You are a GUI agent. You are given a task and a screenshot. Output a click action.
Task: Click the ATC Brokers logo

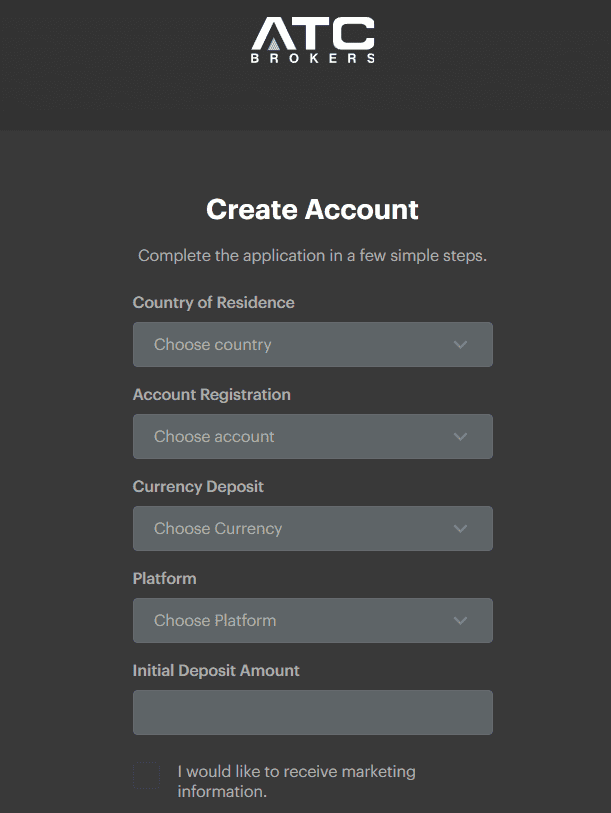tap(313, 42)
